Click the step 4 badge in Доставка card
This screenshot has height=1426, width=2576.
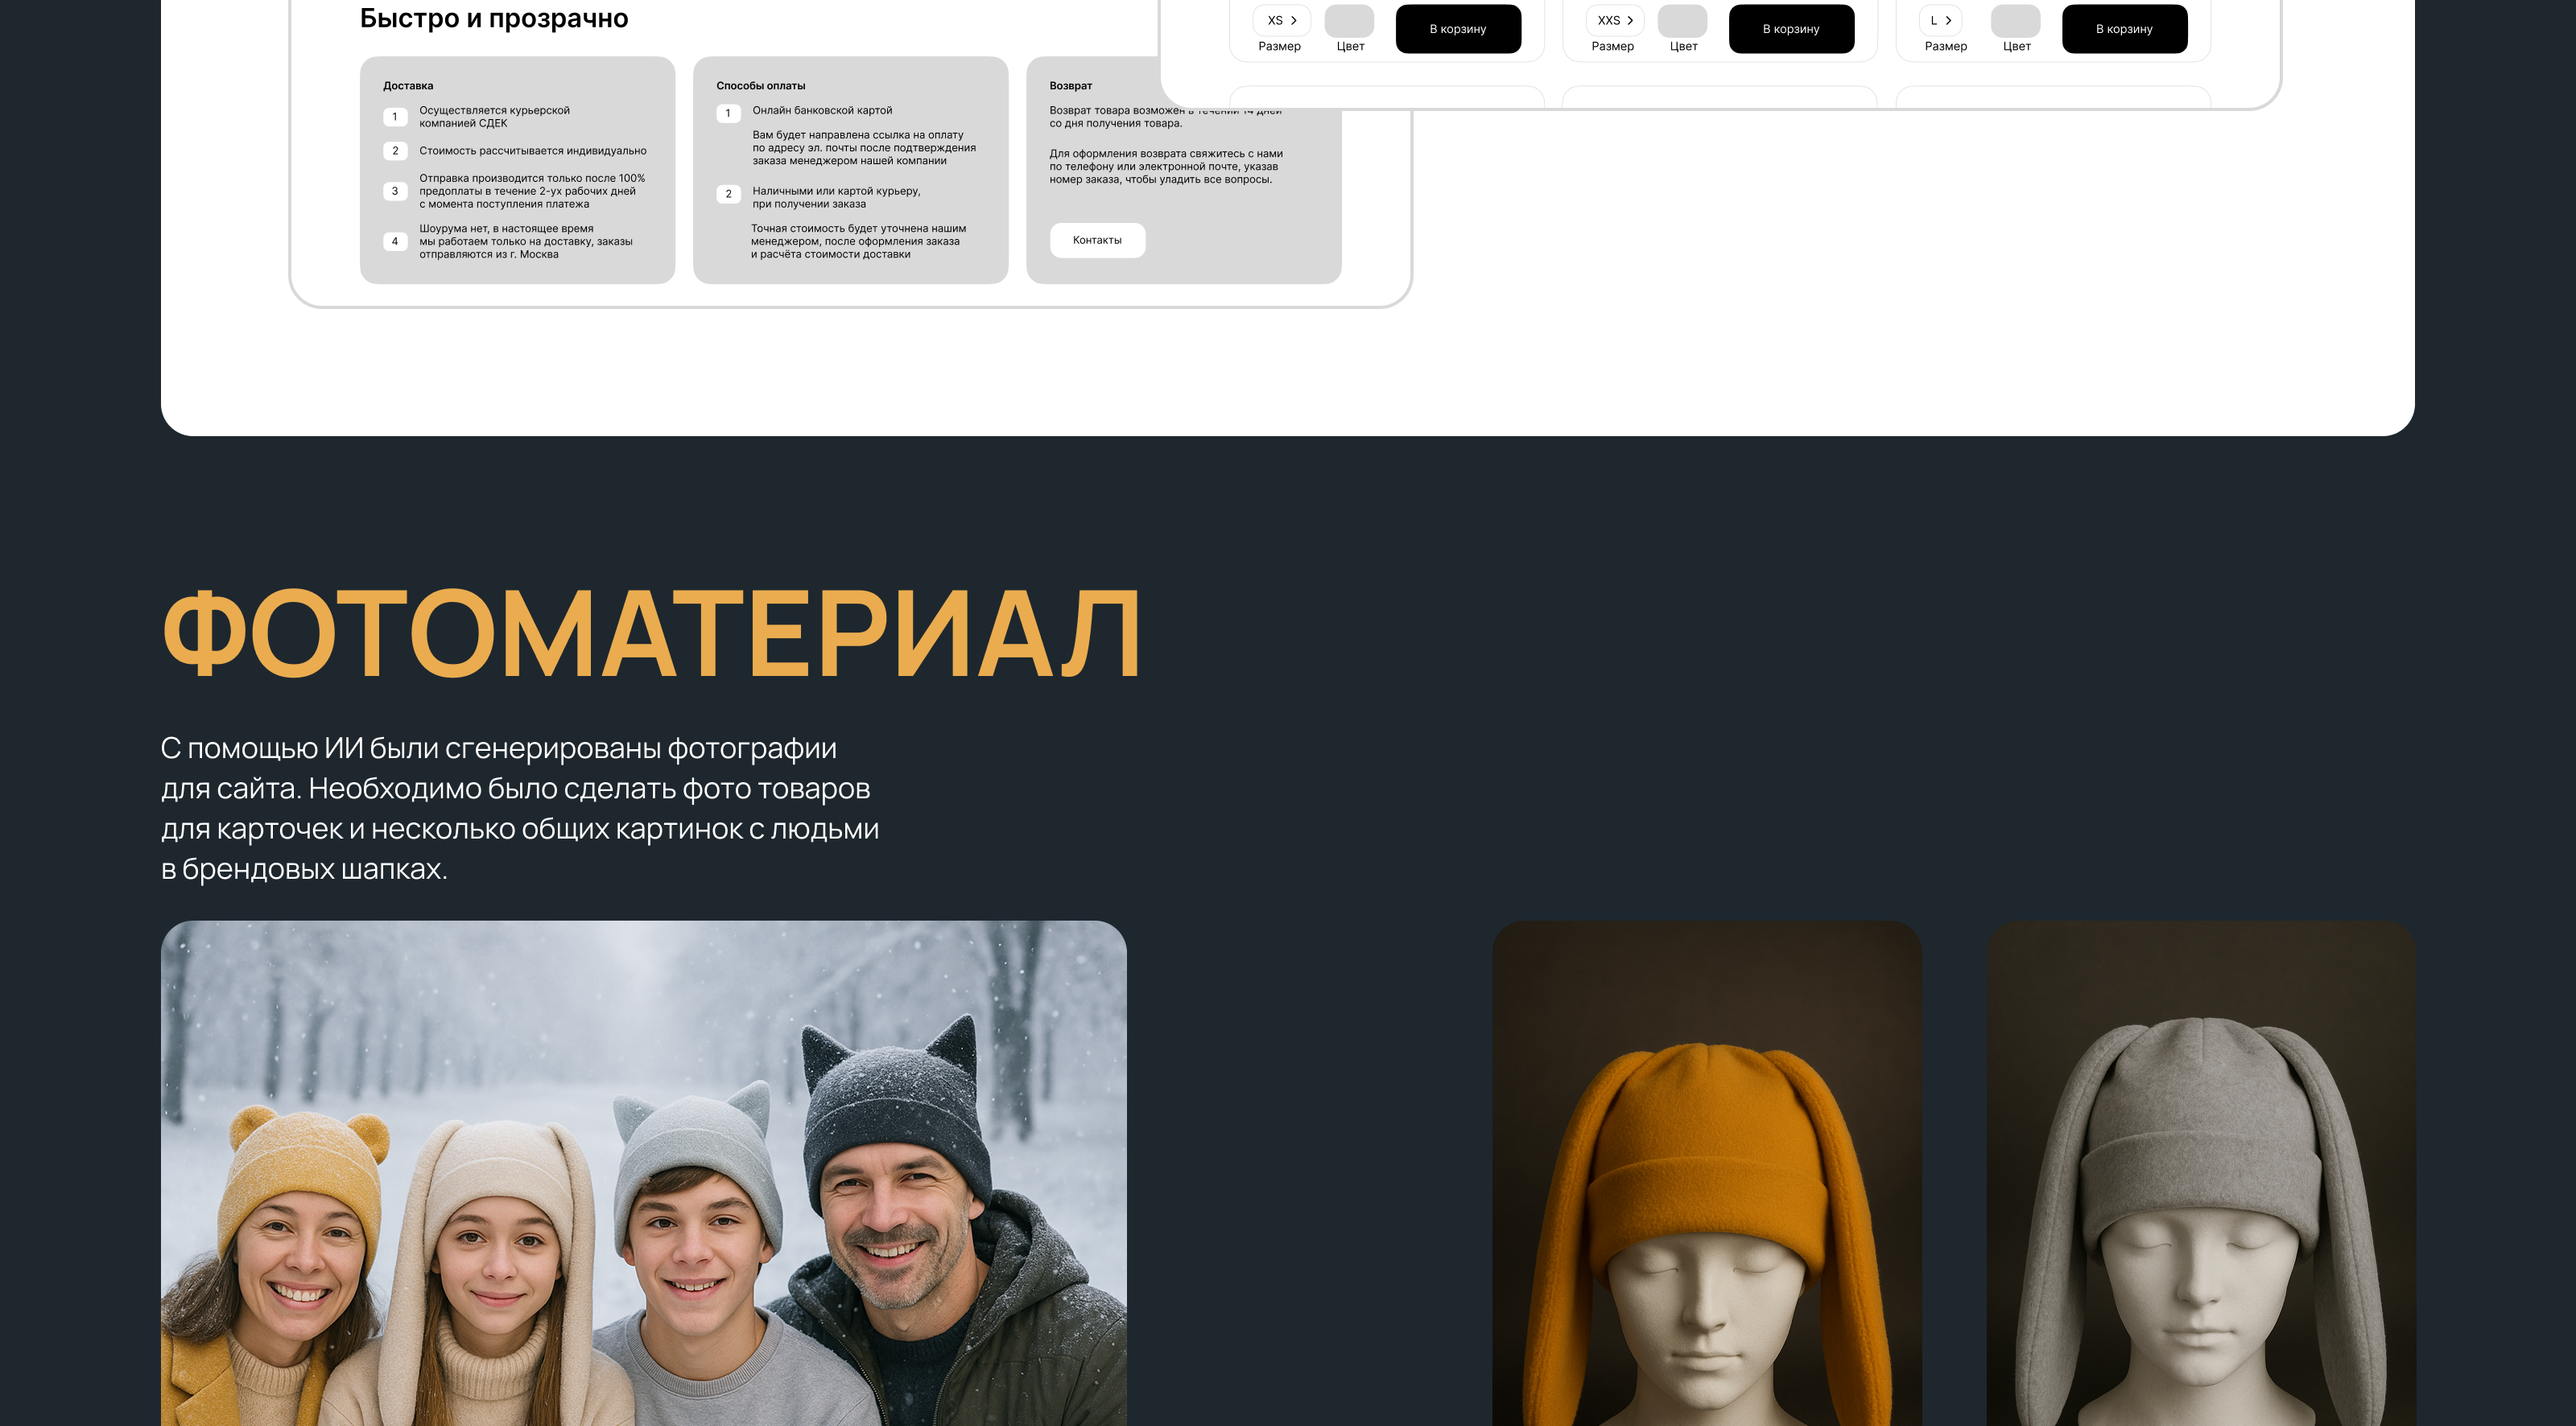pos(395,240)
